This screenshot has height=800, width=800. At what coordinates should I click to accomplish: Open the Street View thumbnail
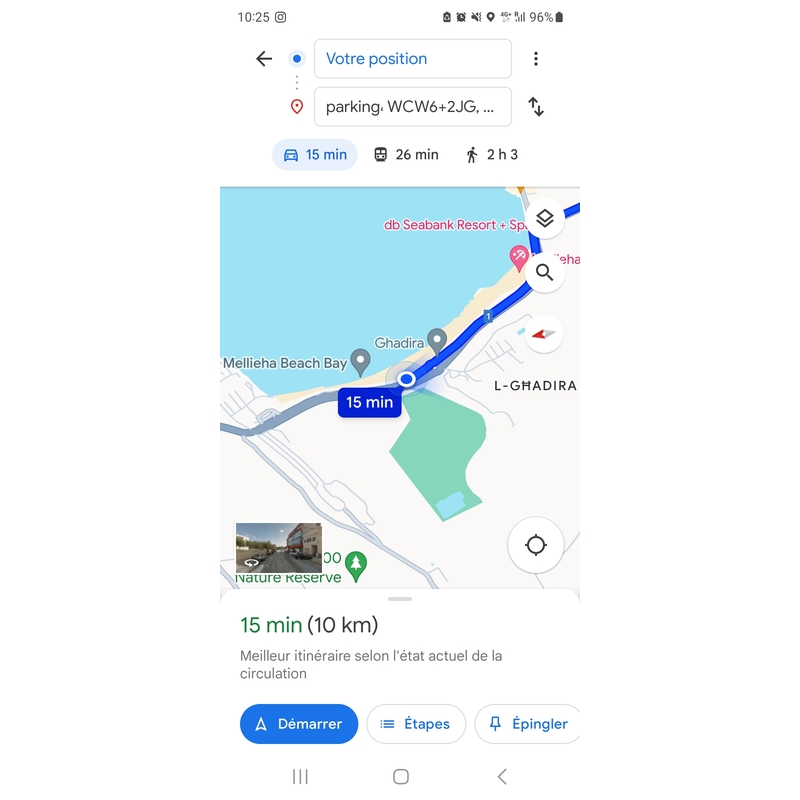pyautogui.click(x=279, y=548)
